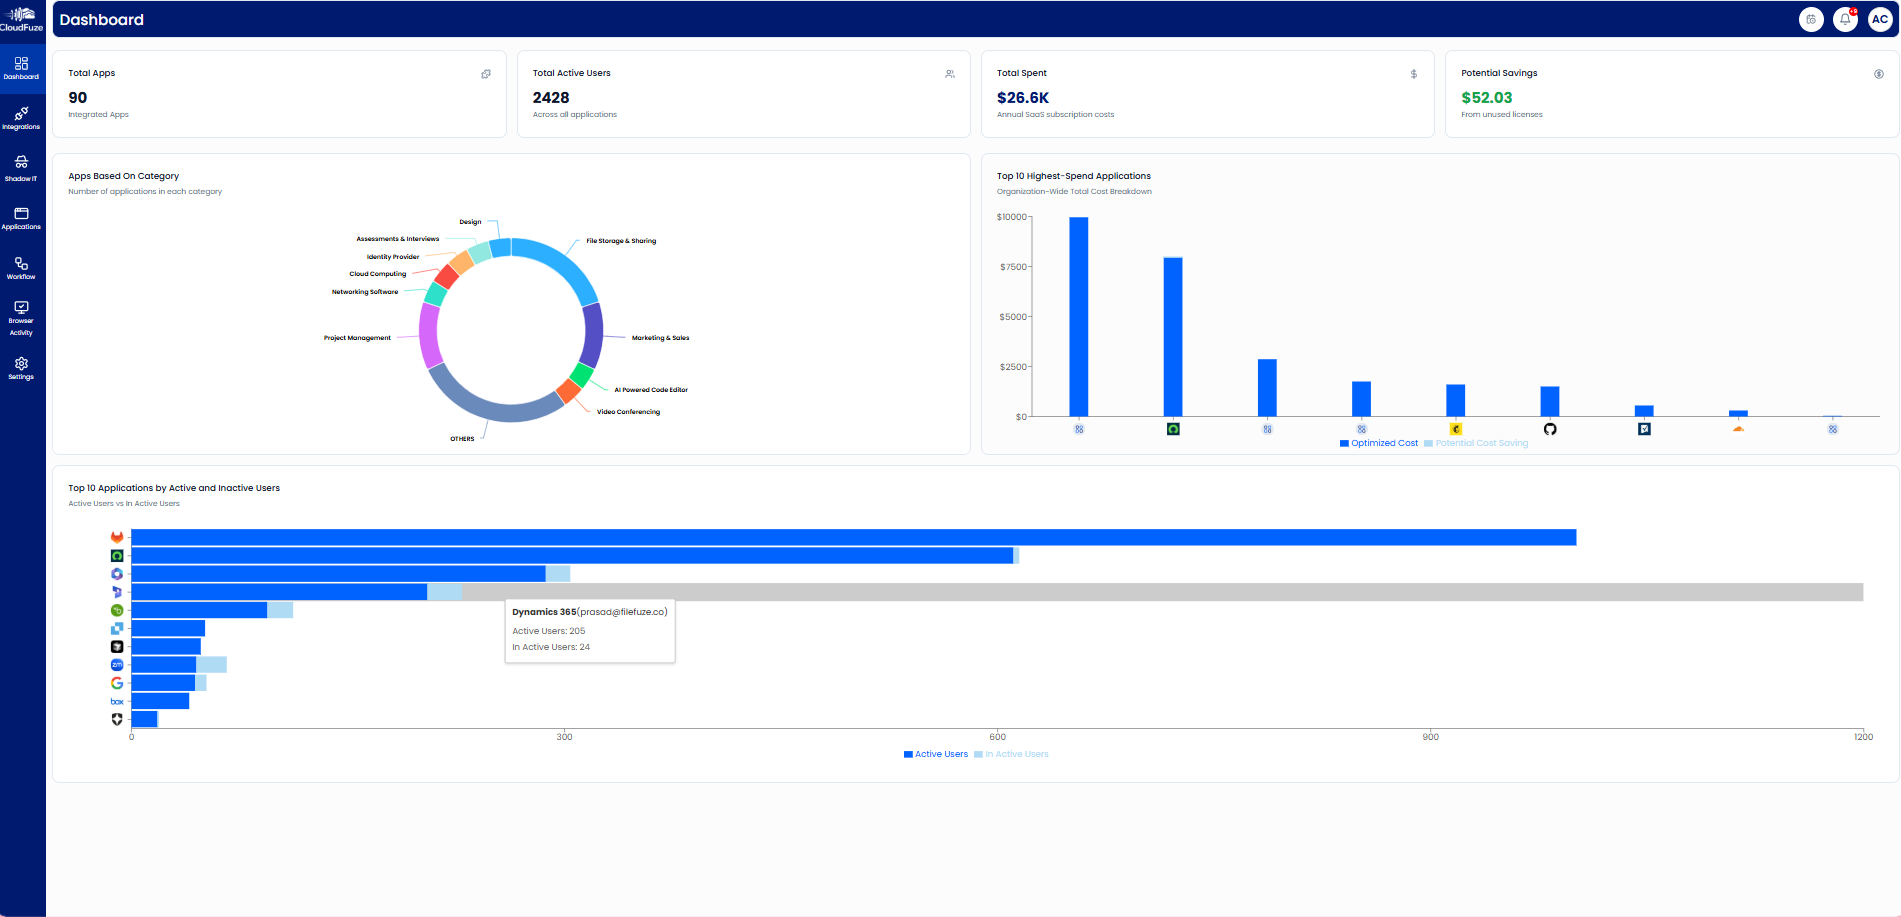Select the GitLab icon beside the users chart
Screen dimensions: 1901x917
[x=117, y=537]
